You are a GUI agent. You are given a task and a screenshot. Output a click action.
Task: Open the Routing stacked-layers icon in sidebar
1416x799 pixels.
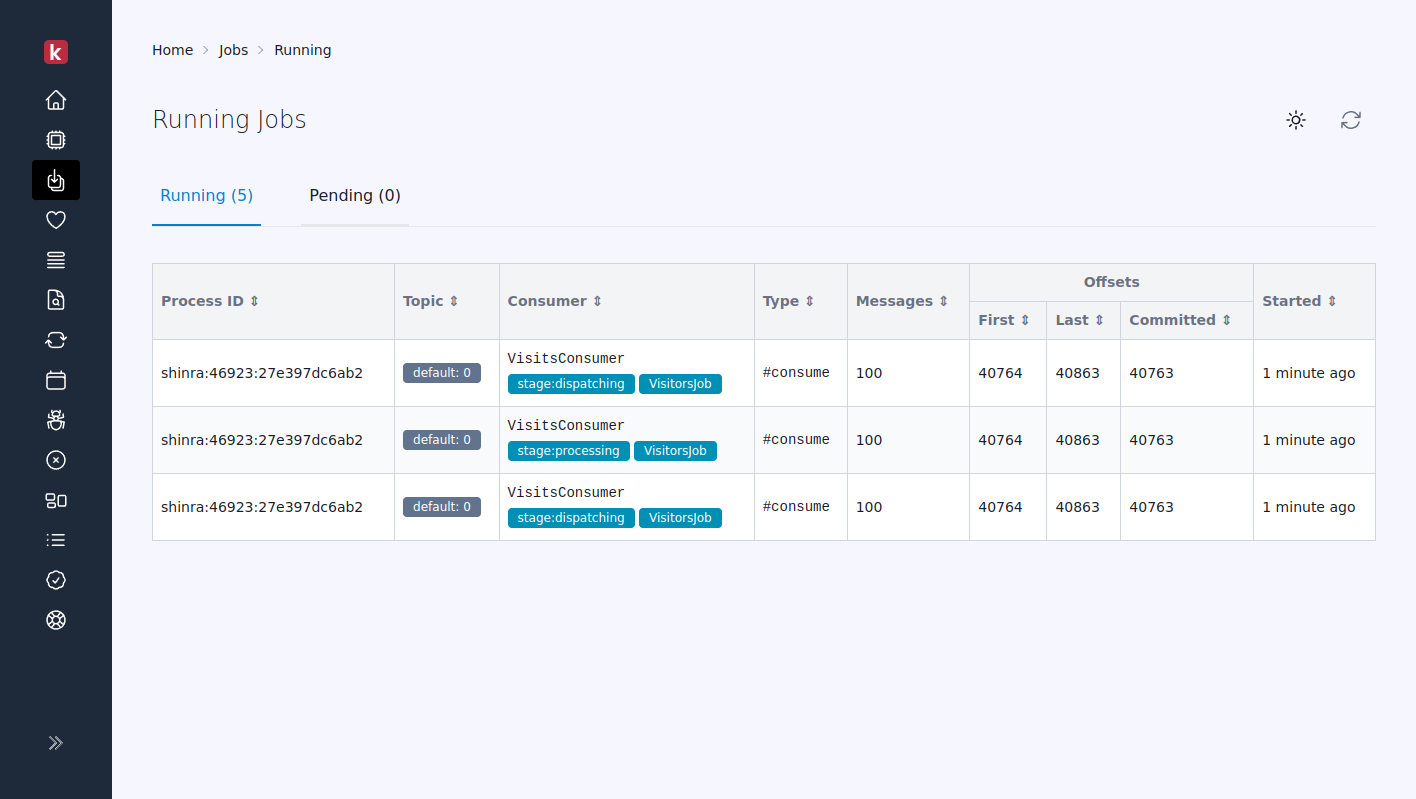pos(56,260)
